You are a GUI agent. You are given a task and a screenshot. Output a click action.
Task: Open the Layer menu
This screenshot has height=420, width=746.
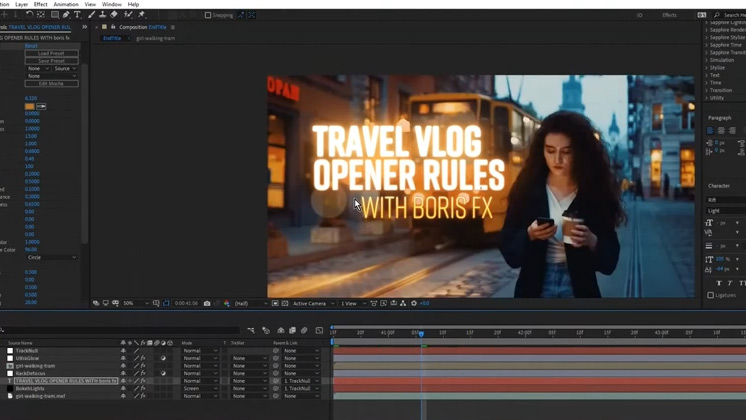coord(21,4)
